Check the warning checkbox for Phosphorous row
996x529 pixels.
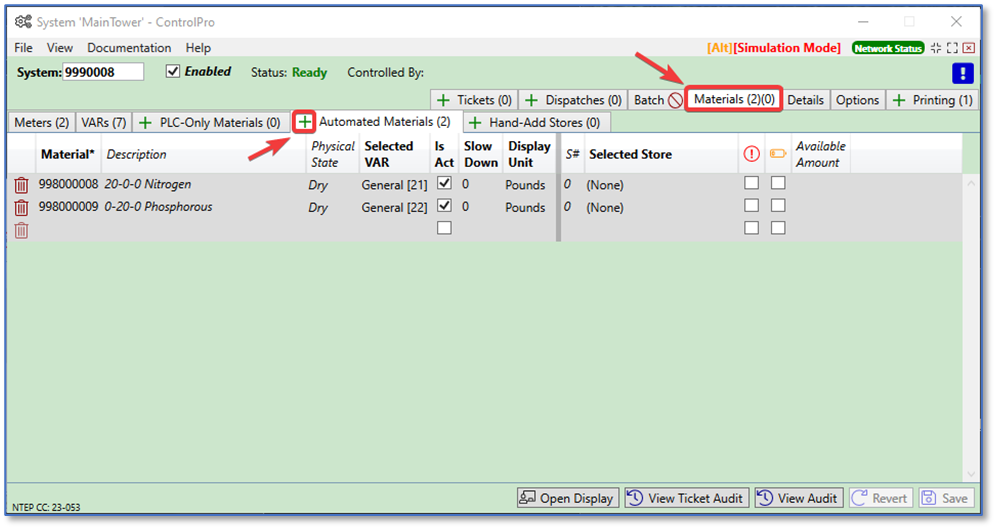751,206
